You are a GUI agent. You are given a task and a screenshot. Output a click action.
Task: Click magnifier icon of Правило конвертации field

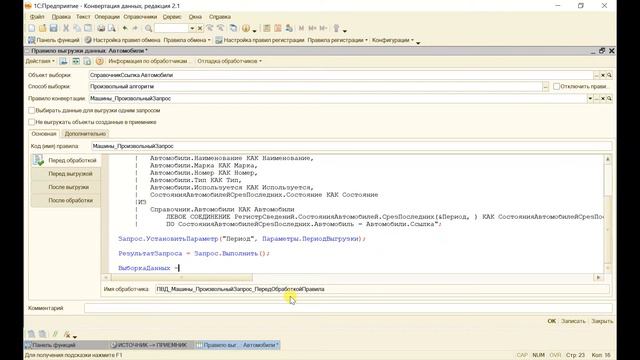click(609, 98)
